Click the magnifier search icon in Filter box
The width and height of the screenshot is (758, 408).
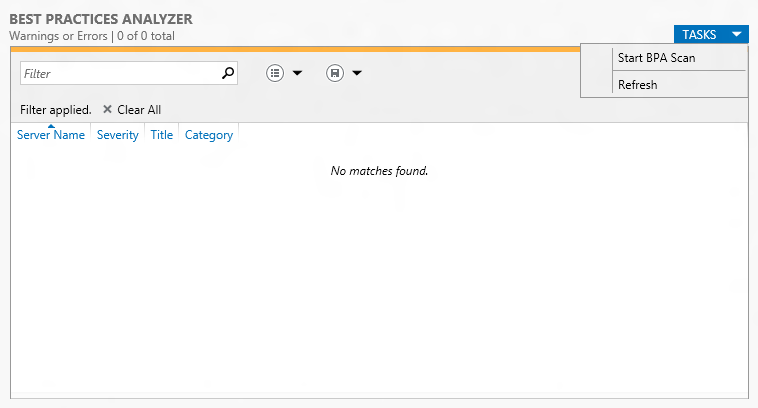click(228, 73)
